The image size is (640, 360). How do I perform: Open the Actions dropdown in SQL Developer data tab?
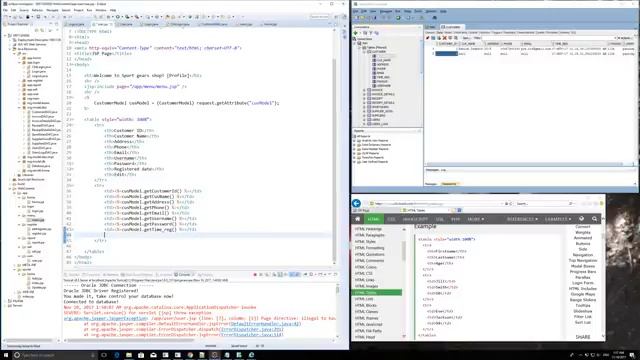[626, 38]
